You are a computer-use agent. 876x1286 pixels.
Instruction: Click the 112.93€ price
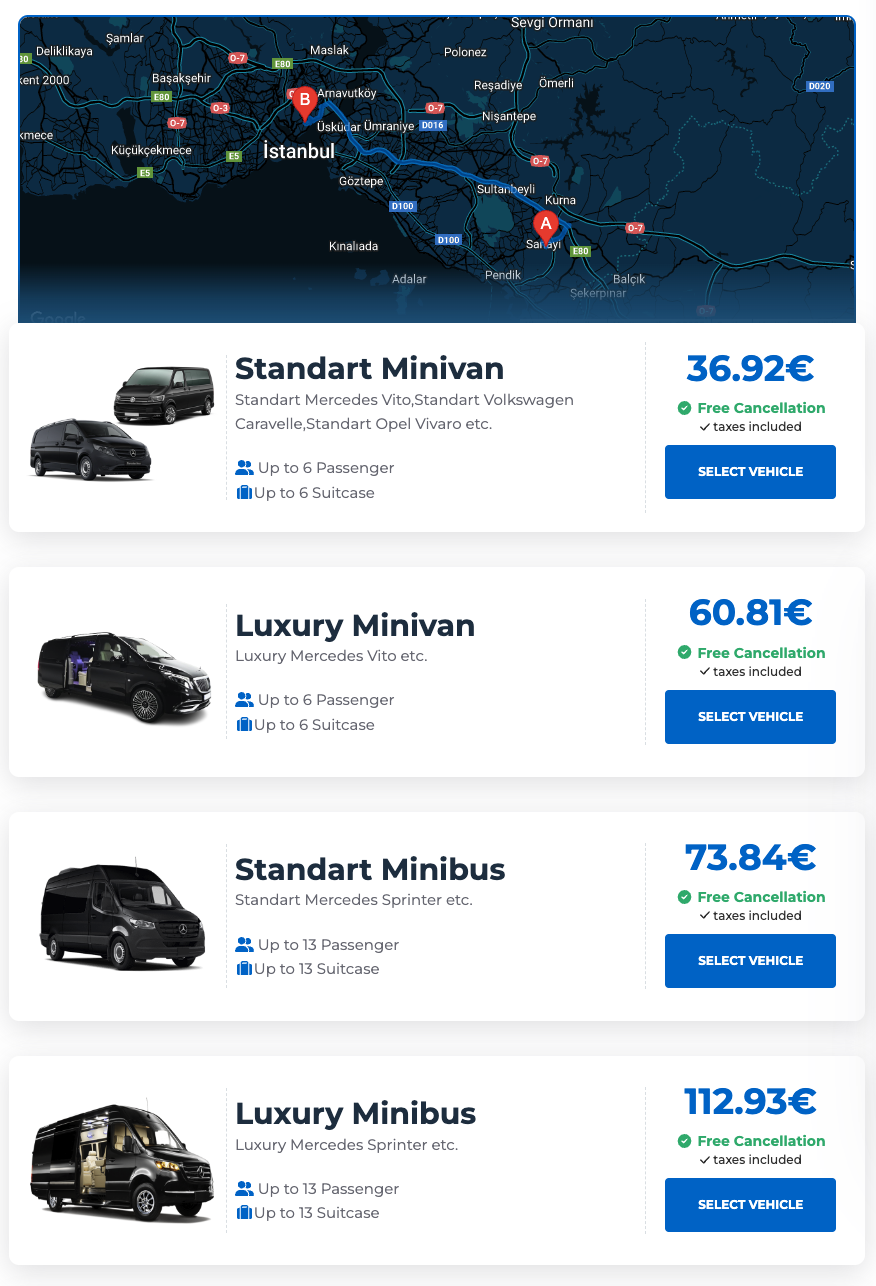750,1102
